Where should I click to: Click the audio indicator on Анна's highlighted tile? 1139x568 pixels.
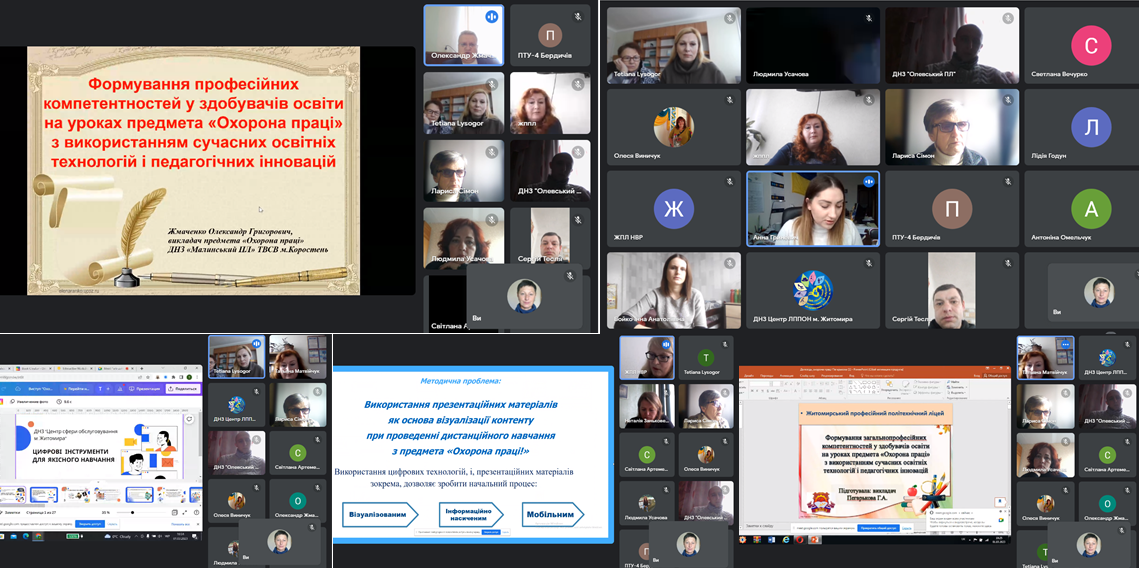click(868, 182)
